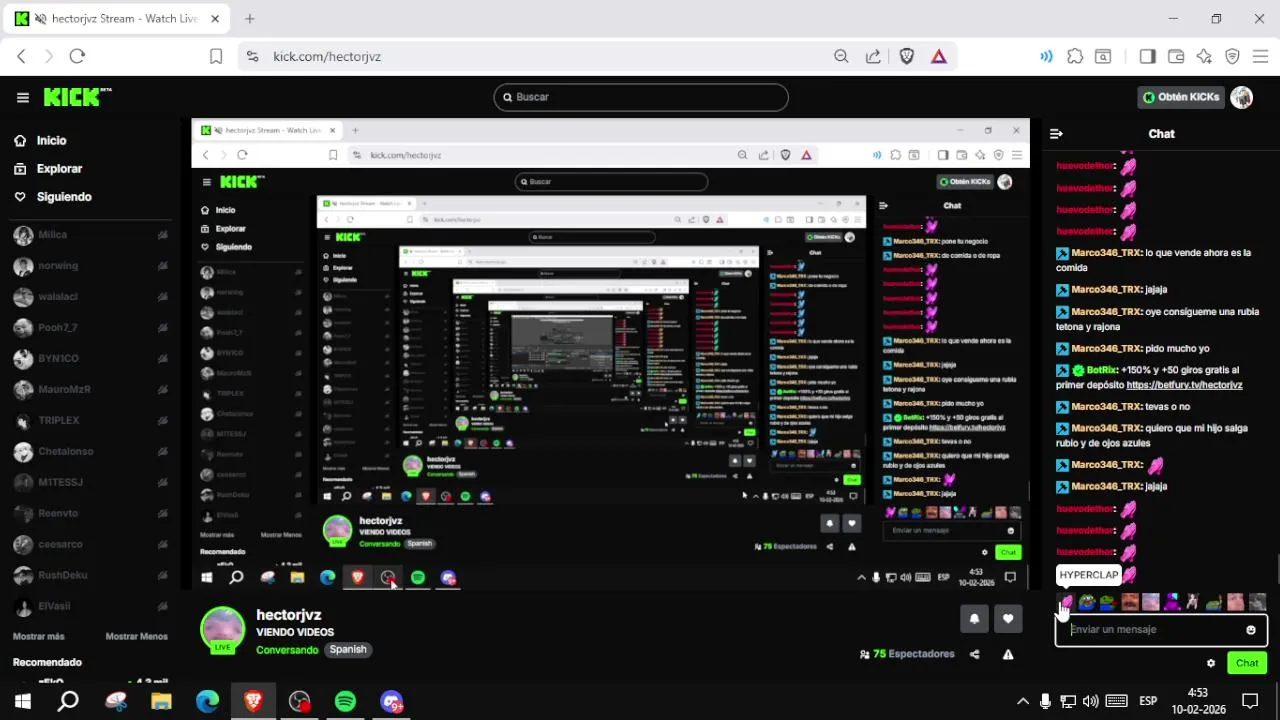Open the Windows Start menu
The height and width of the screenshot is (720, 1280).
click(x=22, y=701)
